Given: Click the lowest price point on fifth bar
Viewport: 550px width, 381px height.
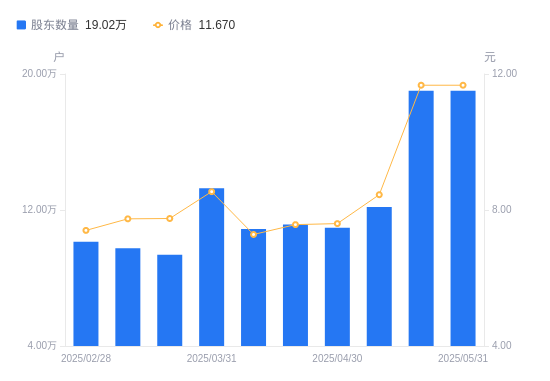Looking at the screenshot, I should [254, 234].
